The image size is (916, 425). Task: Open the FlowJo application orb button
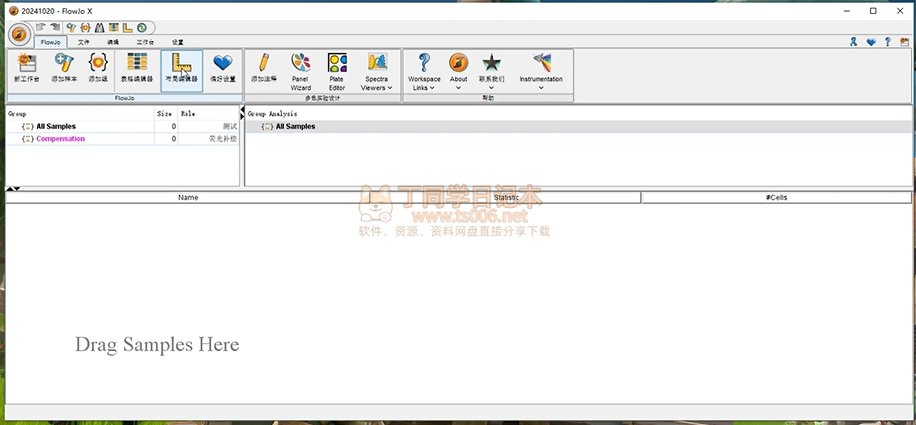pos(19,34)
